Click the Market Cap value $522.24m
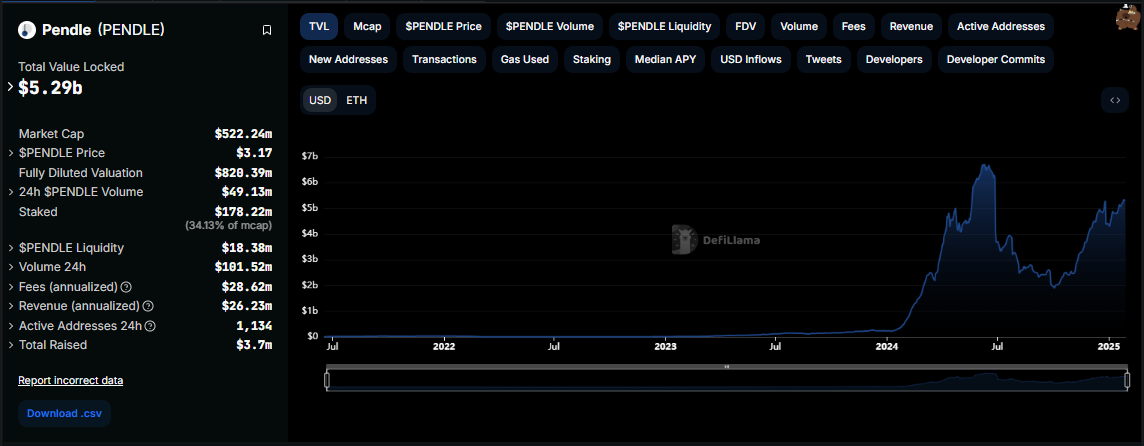1144x446 pixels. 244,134
